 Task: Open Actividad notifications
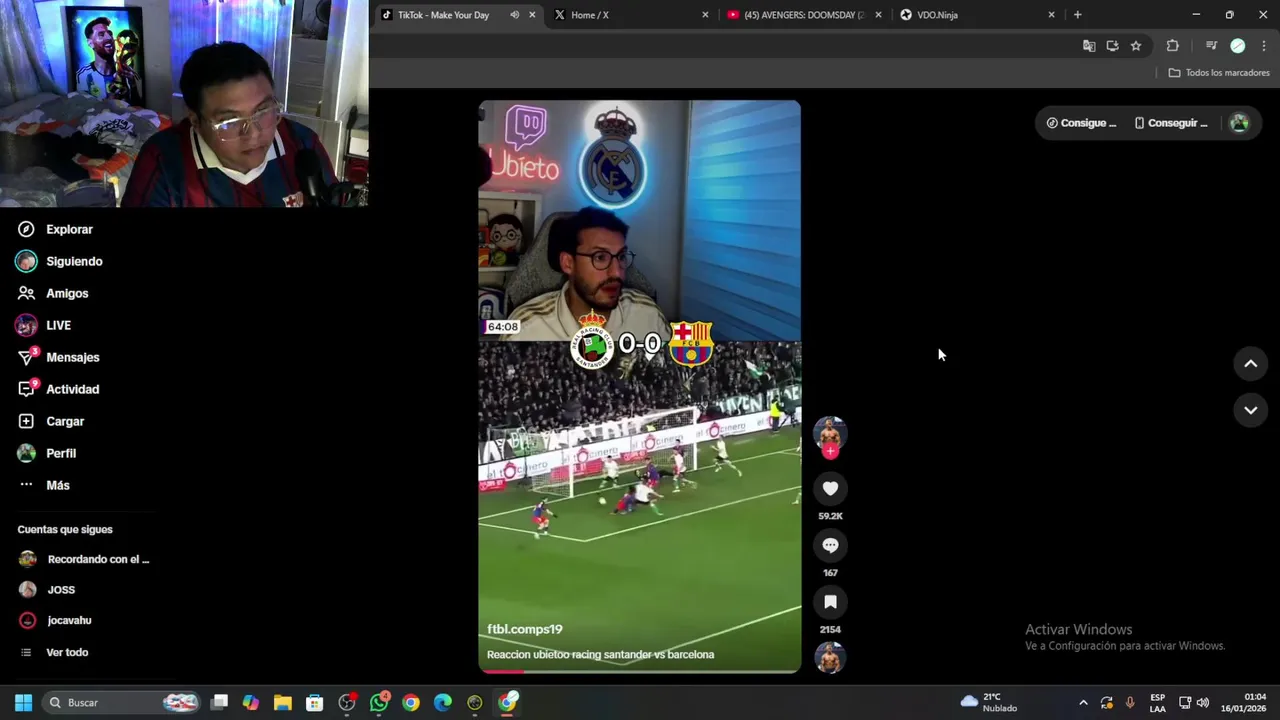tap(58, 389)
